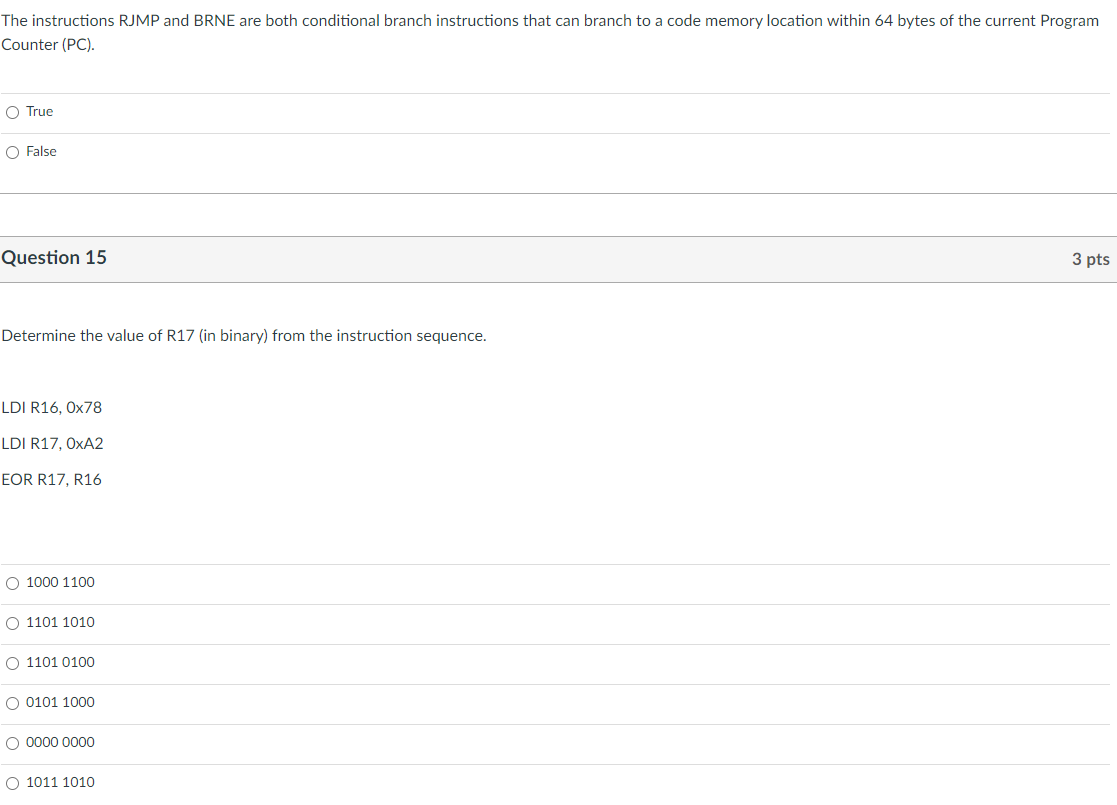Choose answer 1000 1100 for Question 15
Screen dimensions: 1117x805
pyautogui.click(x=10, y=583)
